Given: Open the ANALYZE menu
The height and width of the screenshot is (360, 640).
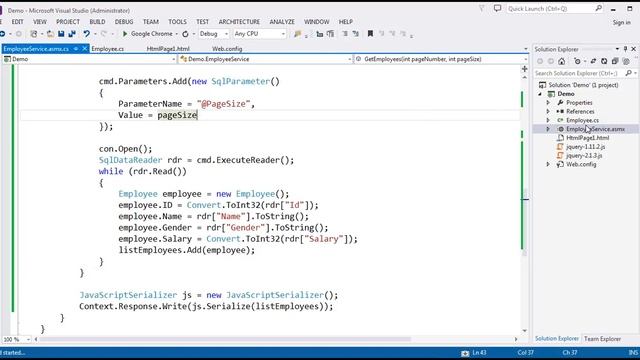Looking at the screenshot, I should (x=282, y=22).
